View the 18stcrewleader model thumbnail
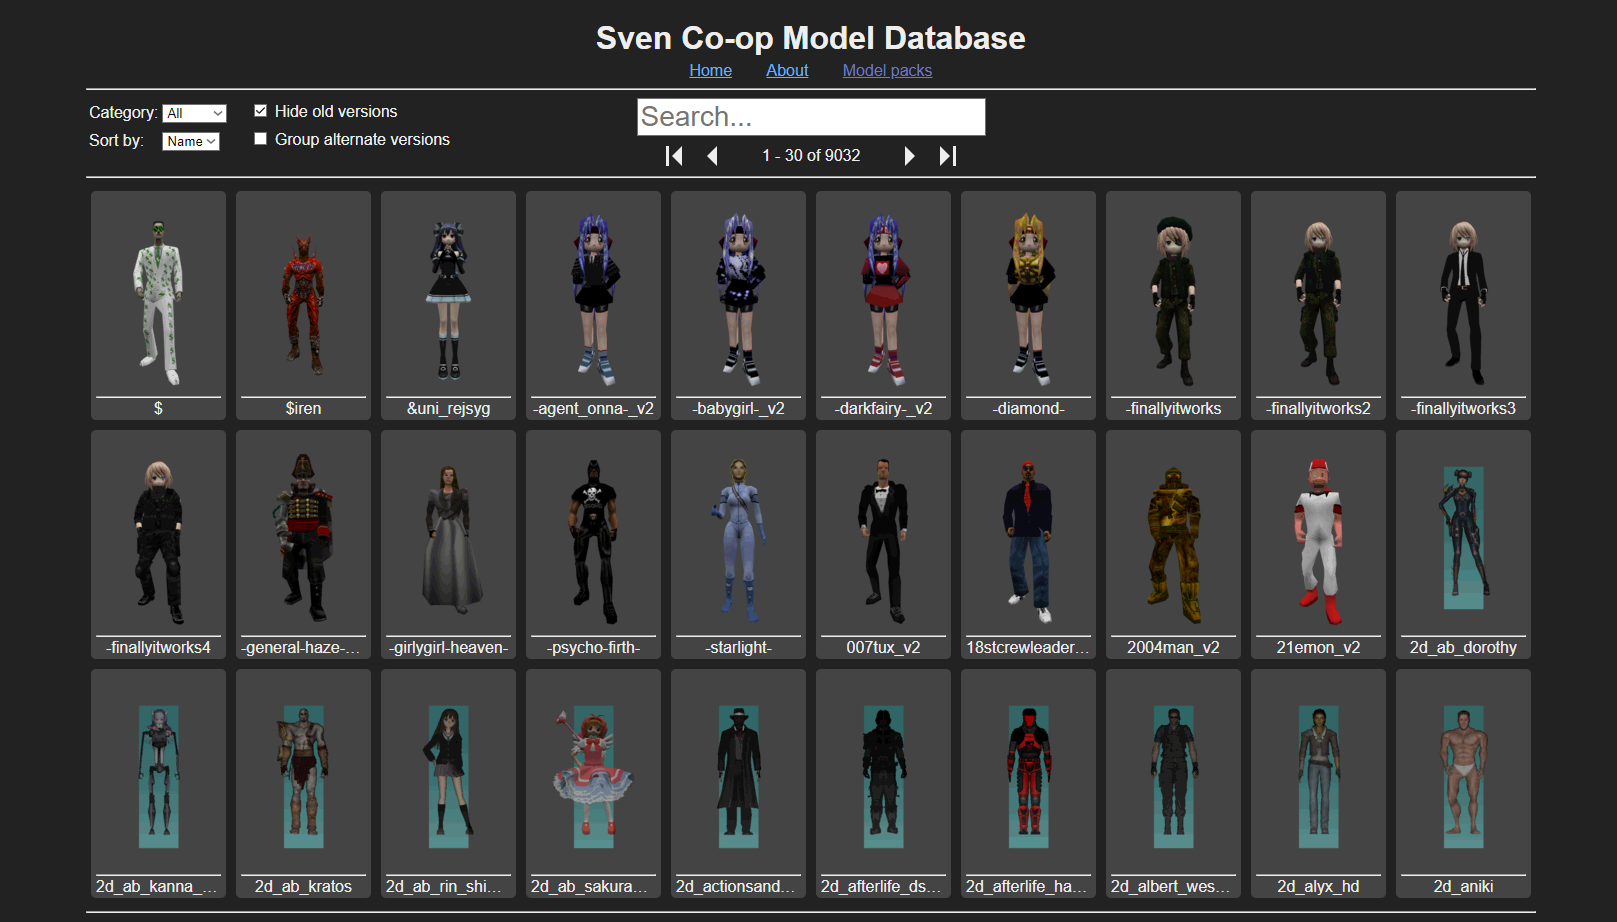 (x=1028, y=545)
